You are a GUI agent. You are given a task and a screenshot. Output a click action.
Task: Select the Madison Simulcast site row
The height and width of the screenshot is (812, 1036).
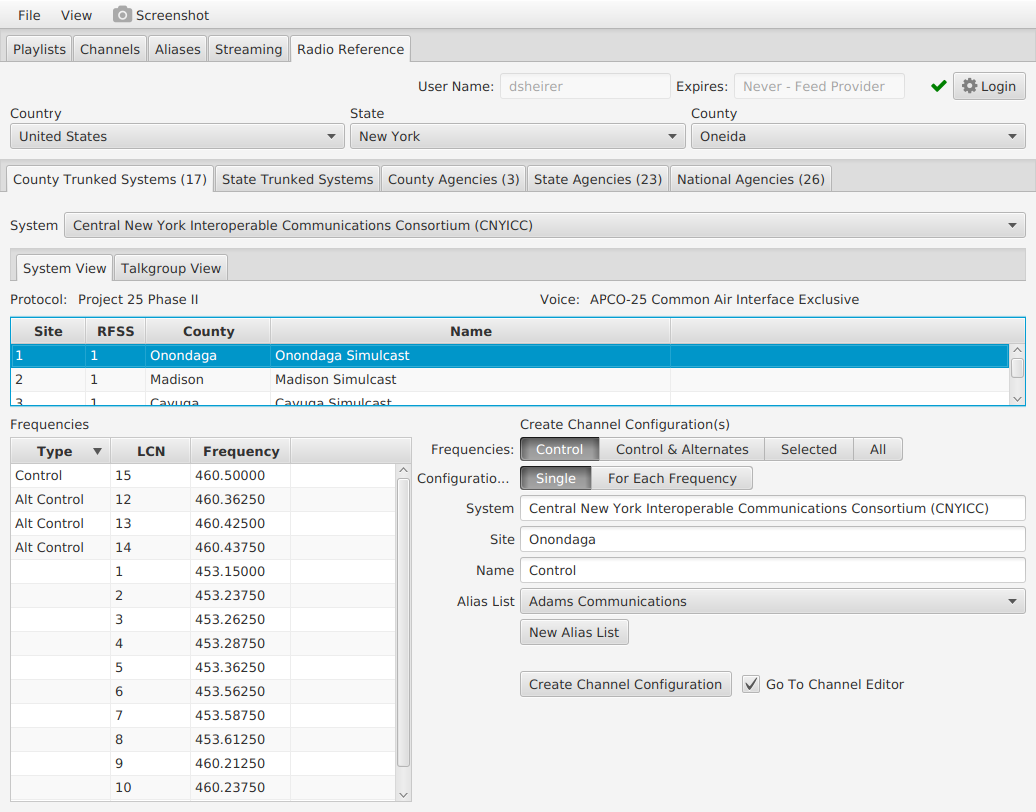[x=510, y=379]
